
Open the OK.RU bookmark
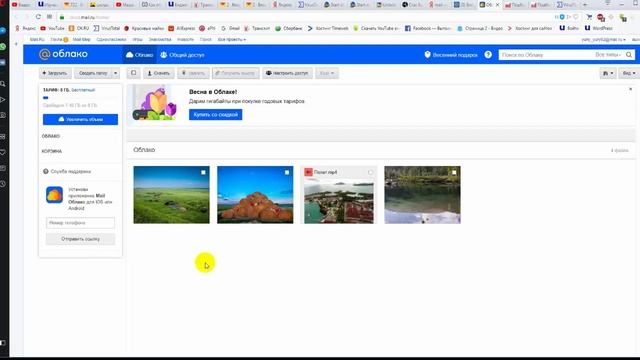coord(79,28)
